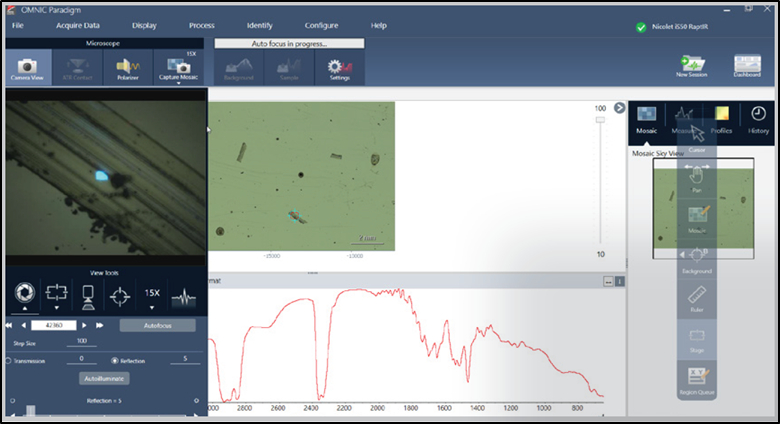780x424 pixels.
Task: Open the File menu
Action: [18, 25]
